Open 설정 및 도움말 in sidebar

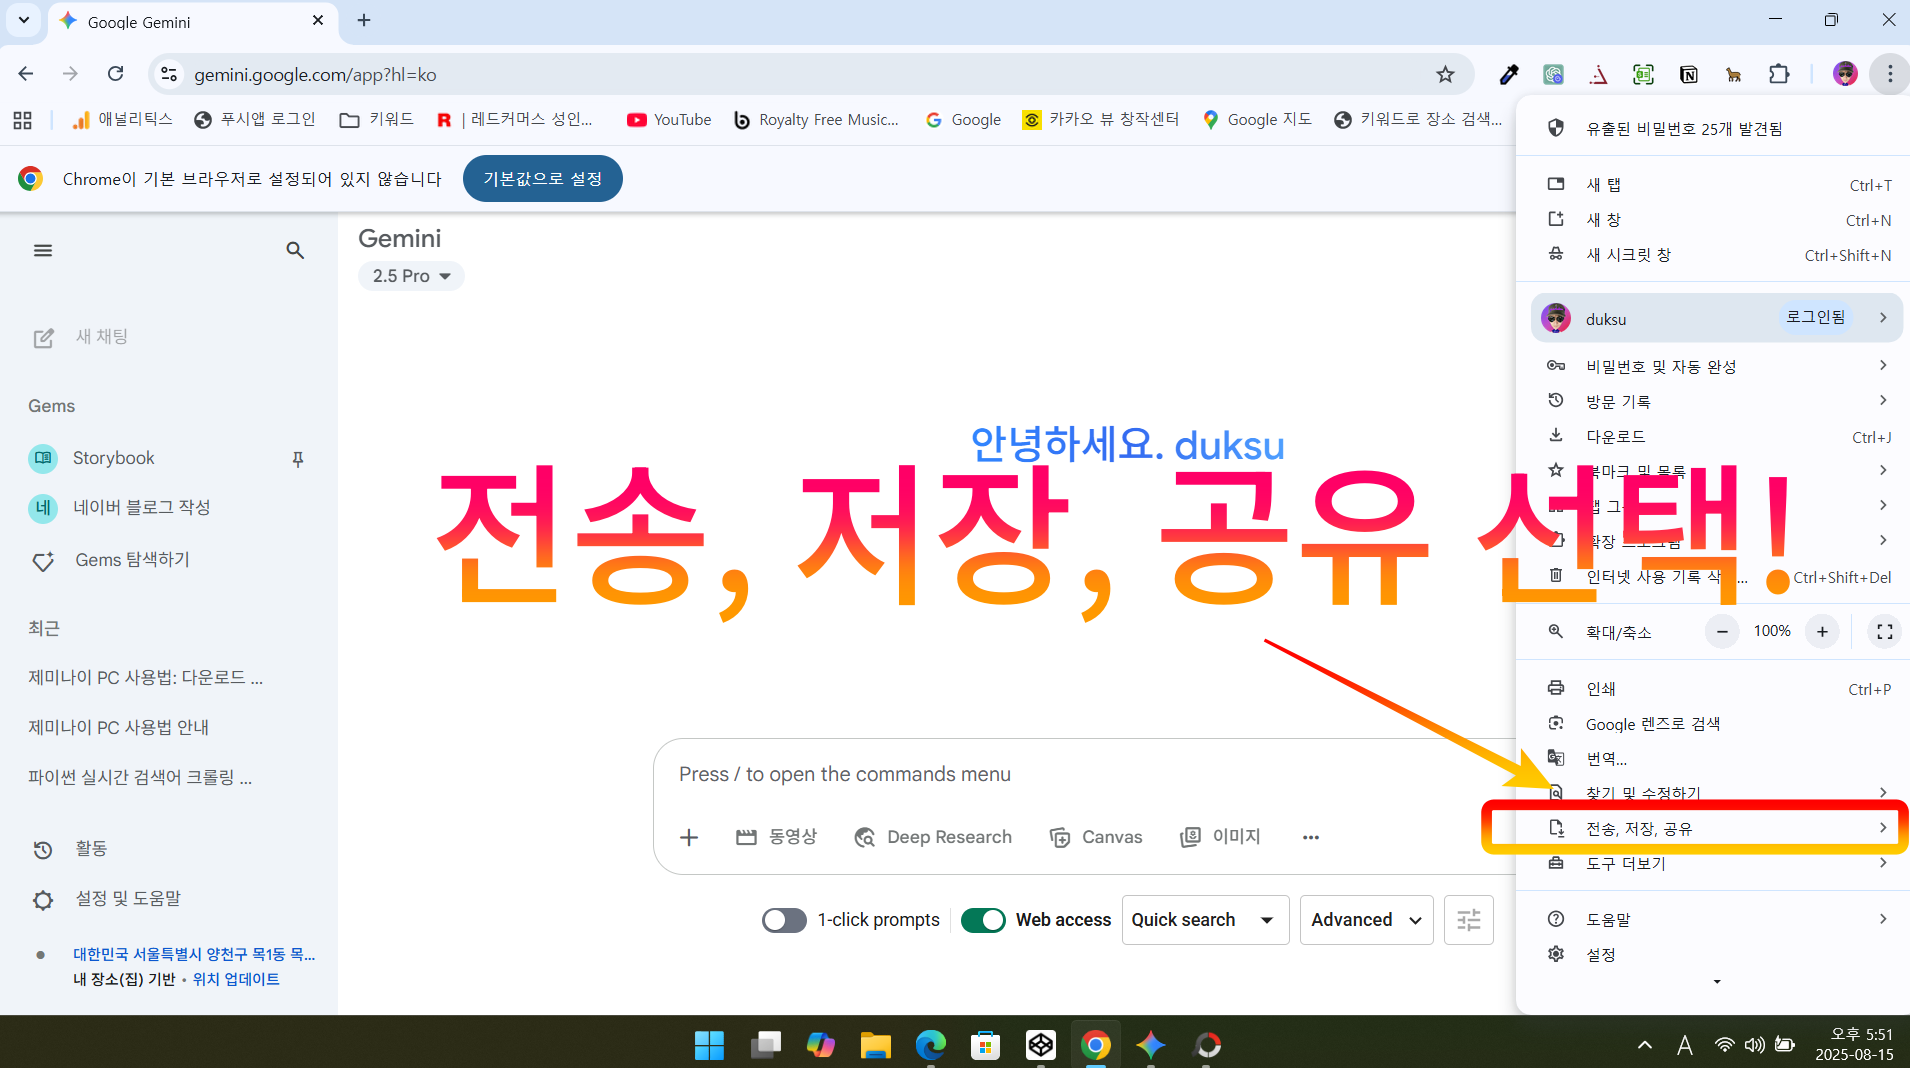106,899
